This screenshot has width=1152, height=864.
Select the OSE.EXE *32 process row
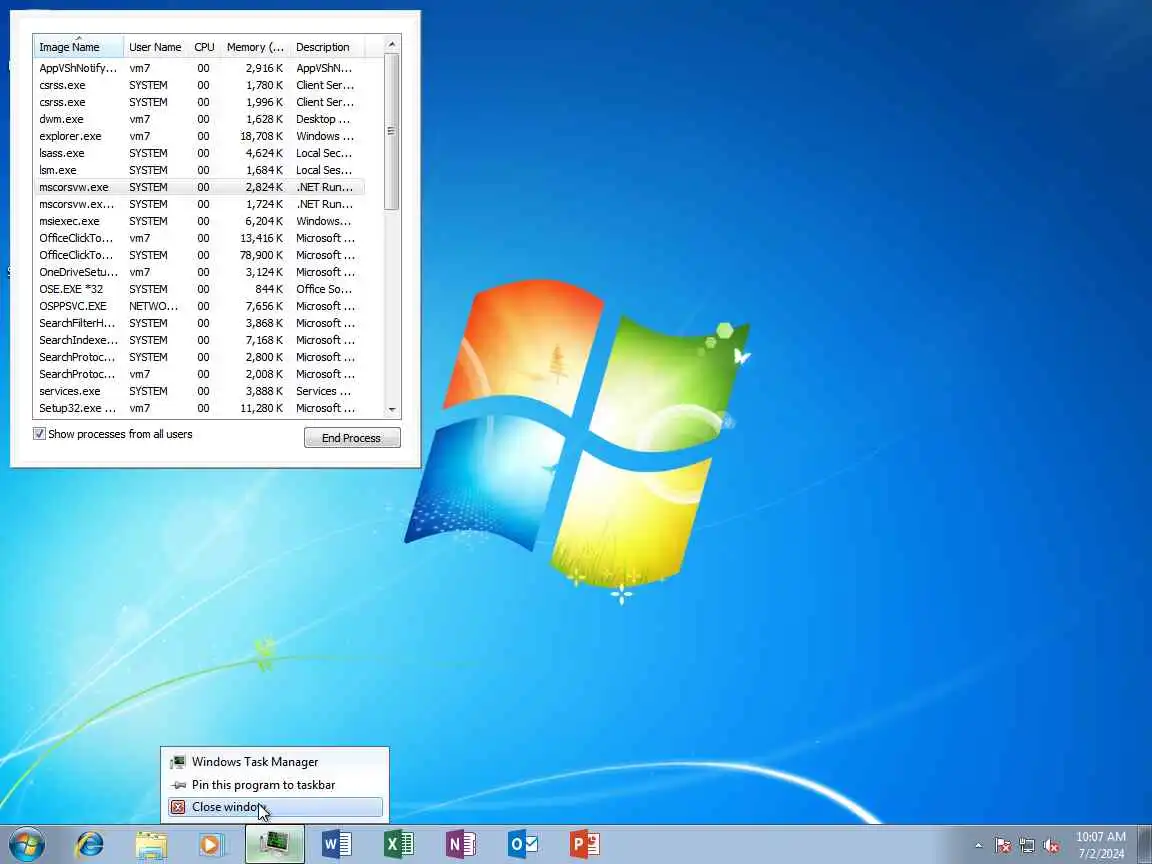pos(198,289)
